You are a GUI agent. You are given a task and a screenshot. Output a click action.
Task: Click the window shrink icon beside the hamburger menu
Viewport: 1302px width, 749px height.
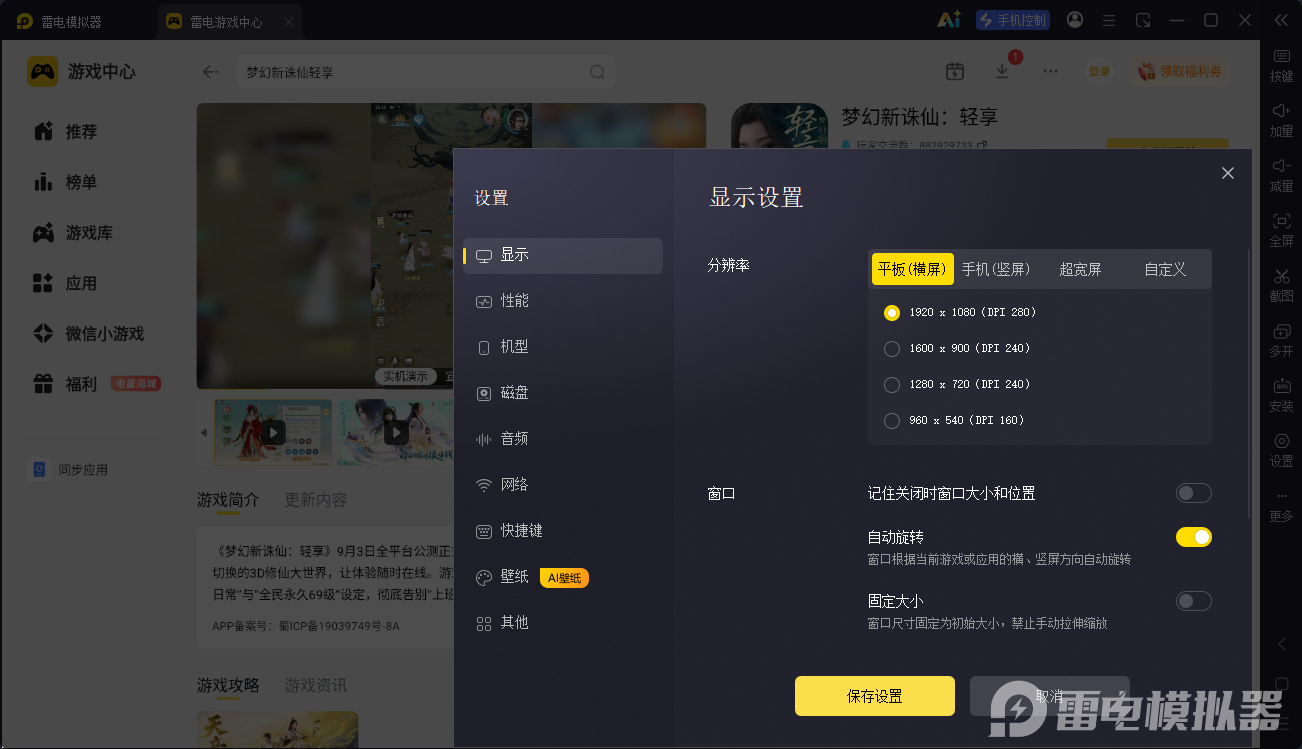point(1143,20)
